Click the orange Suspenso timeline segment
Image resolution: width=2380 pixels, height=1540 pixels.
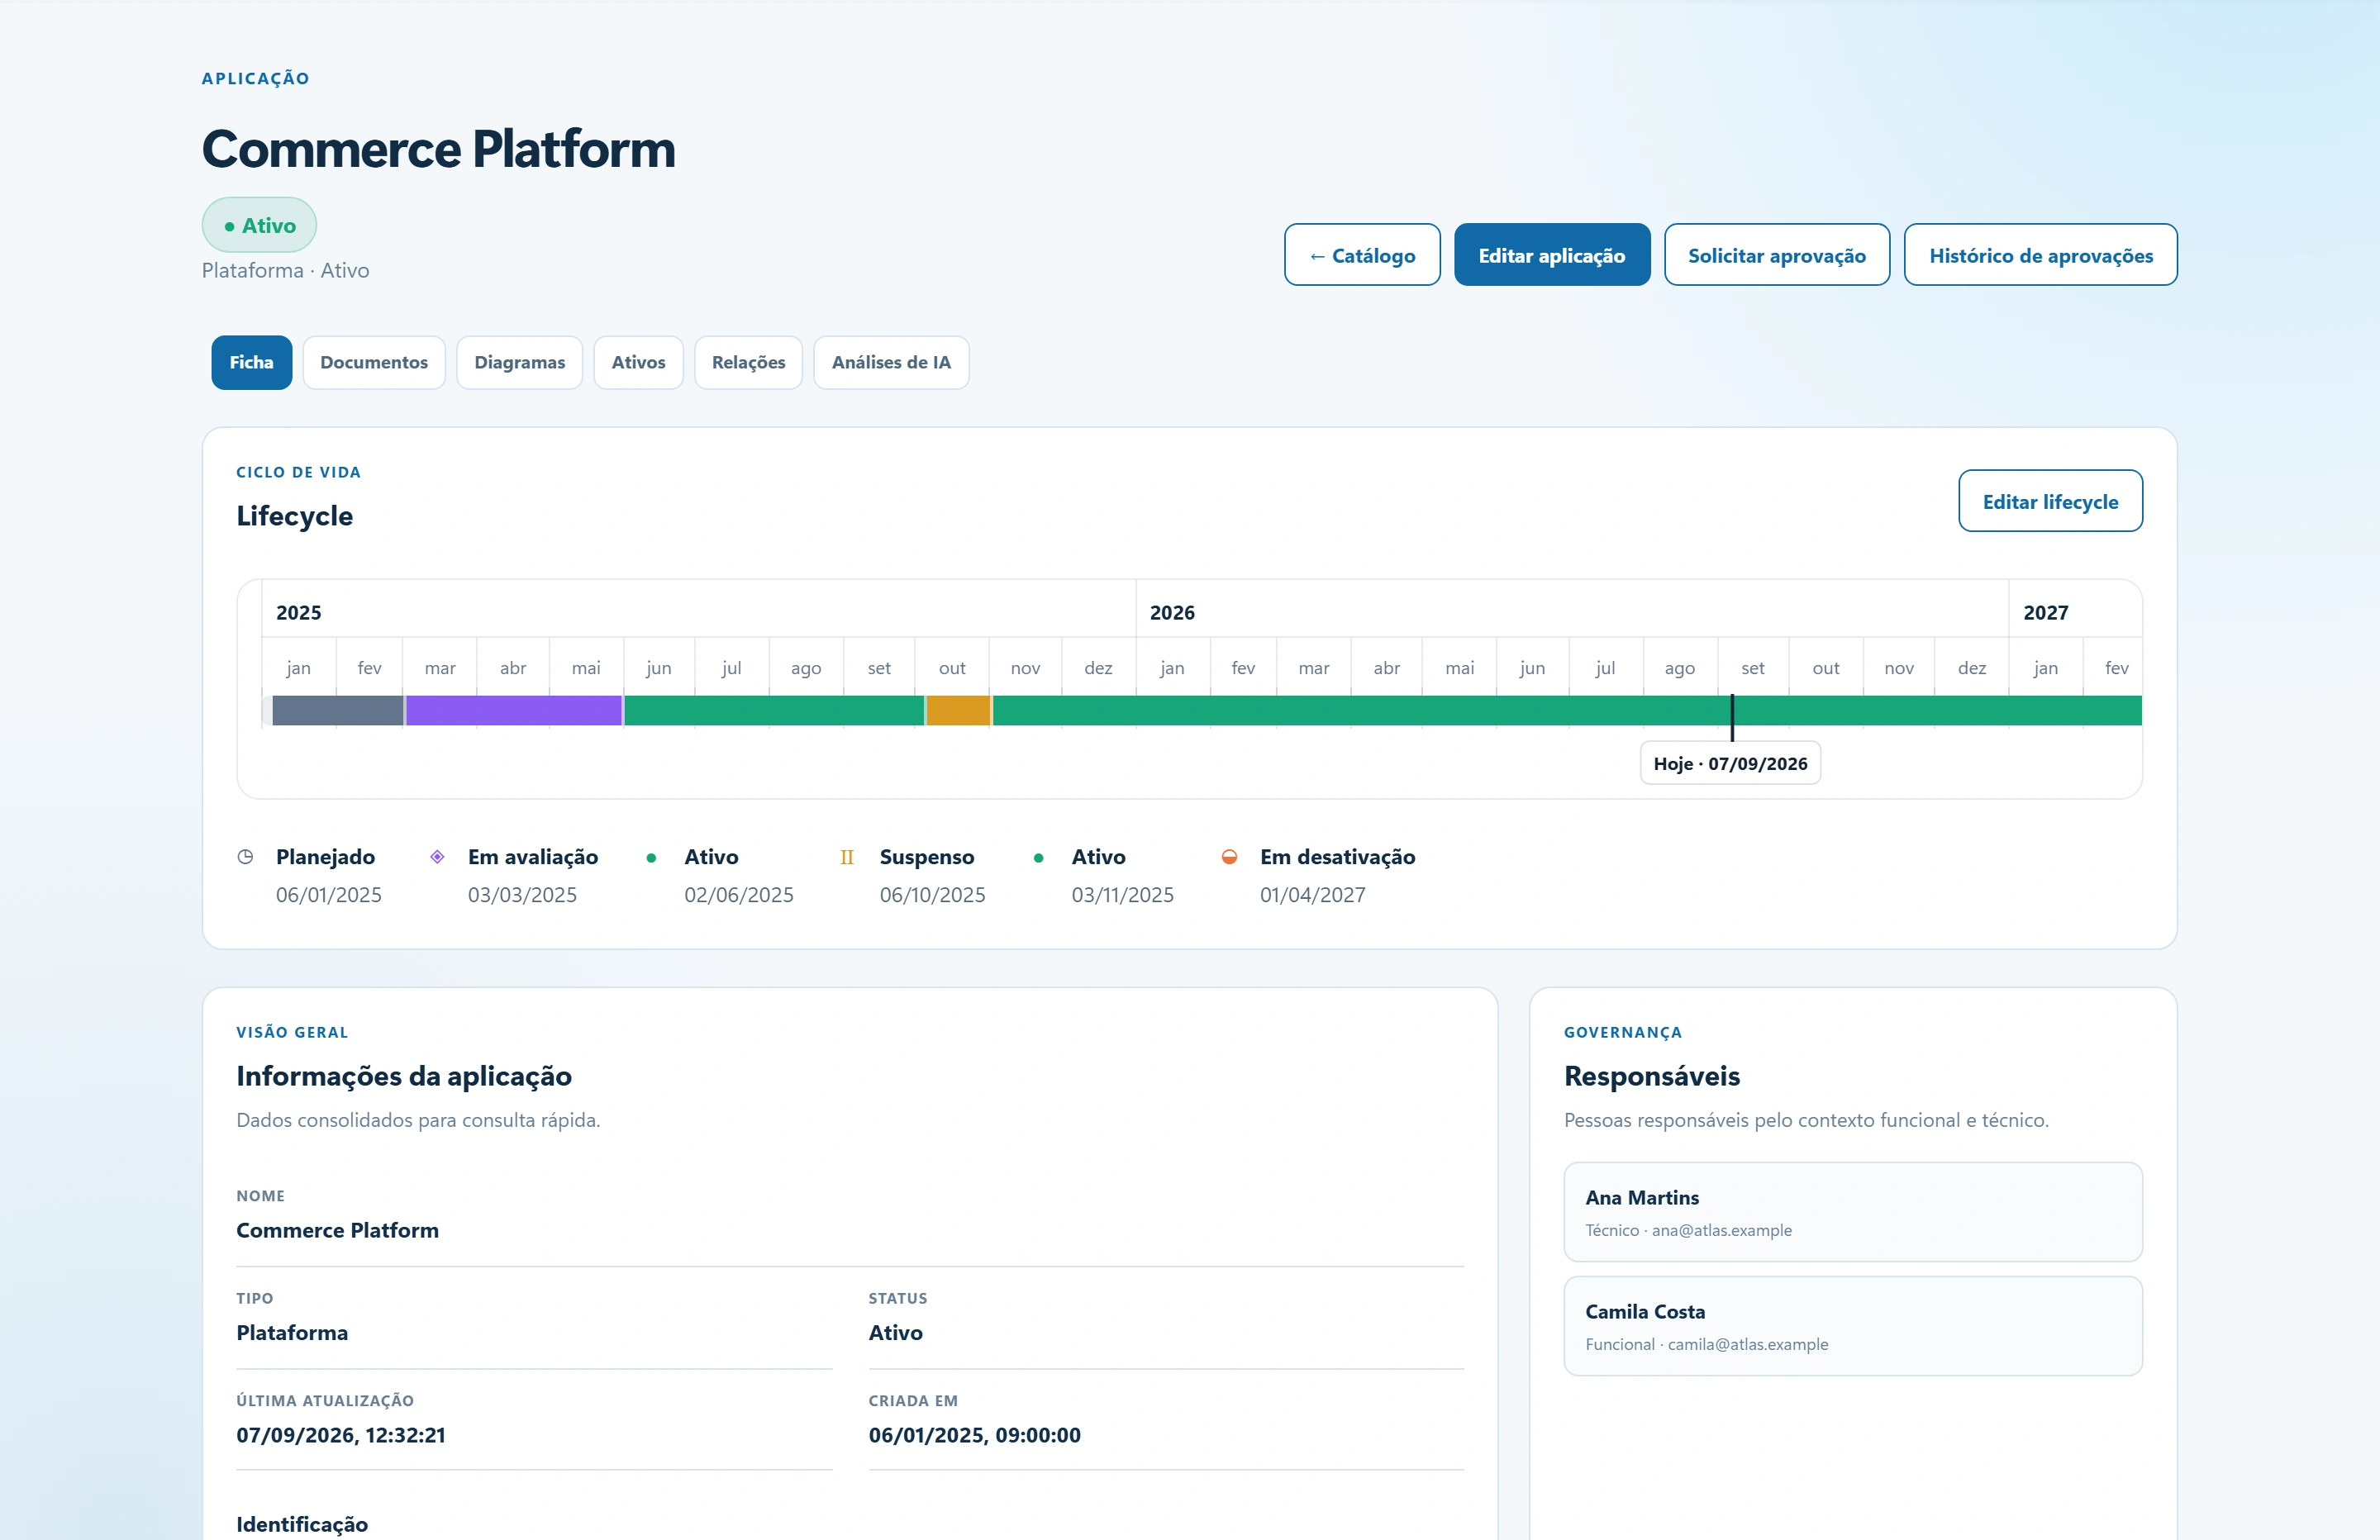coord(958,710)
